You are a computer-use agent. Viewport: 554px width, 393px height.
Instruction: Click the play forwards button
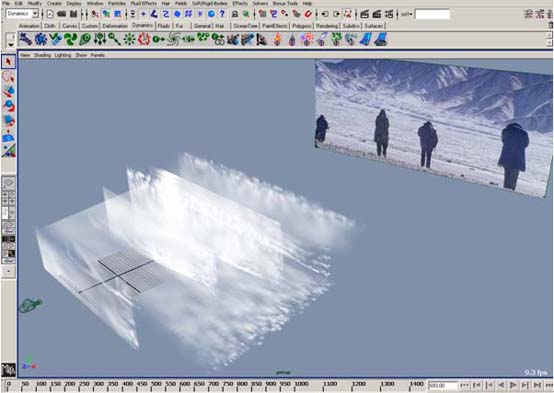click(x=513, y=385)
